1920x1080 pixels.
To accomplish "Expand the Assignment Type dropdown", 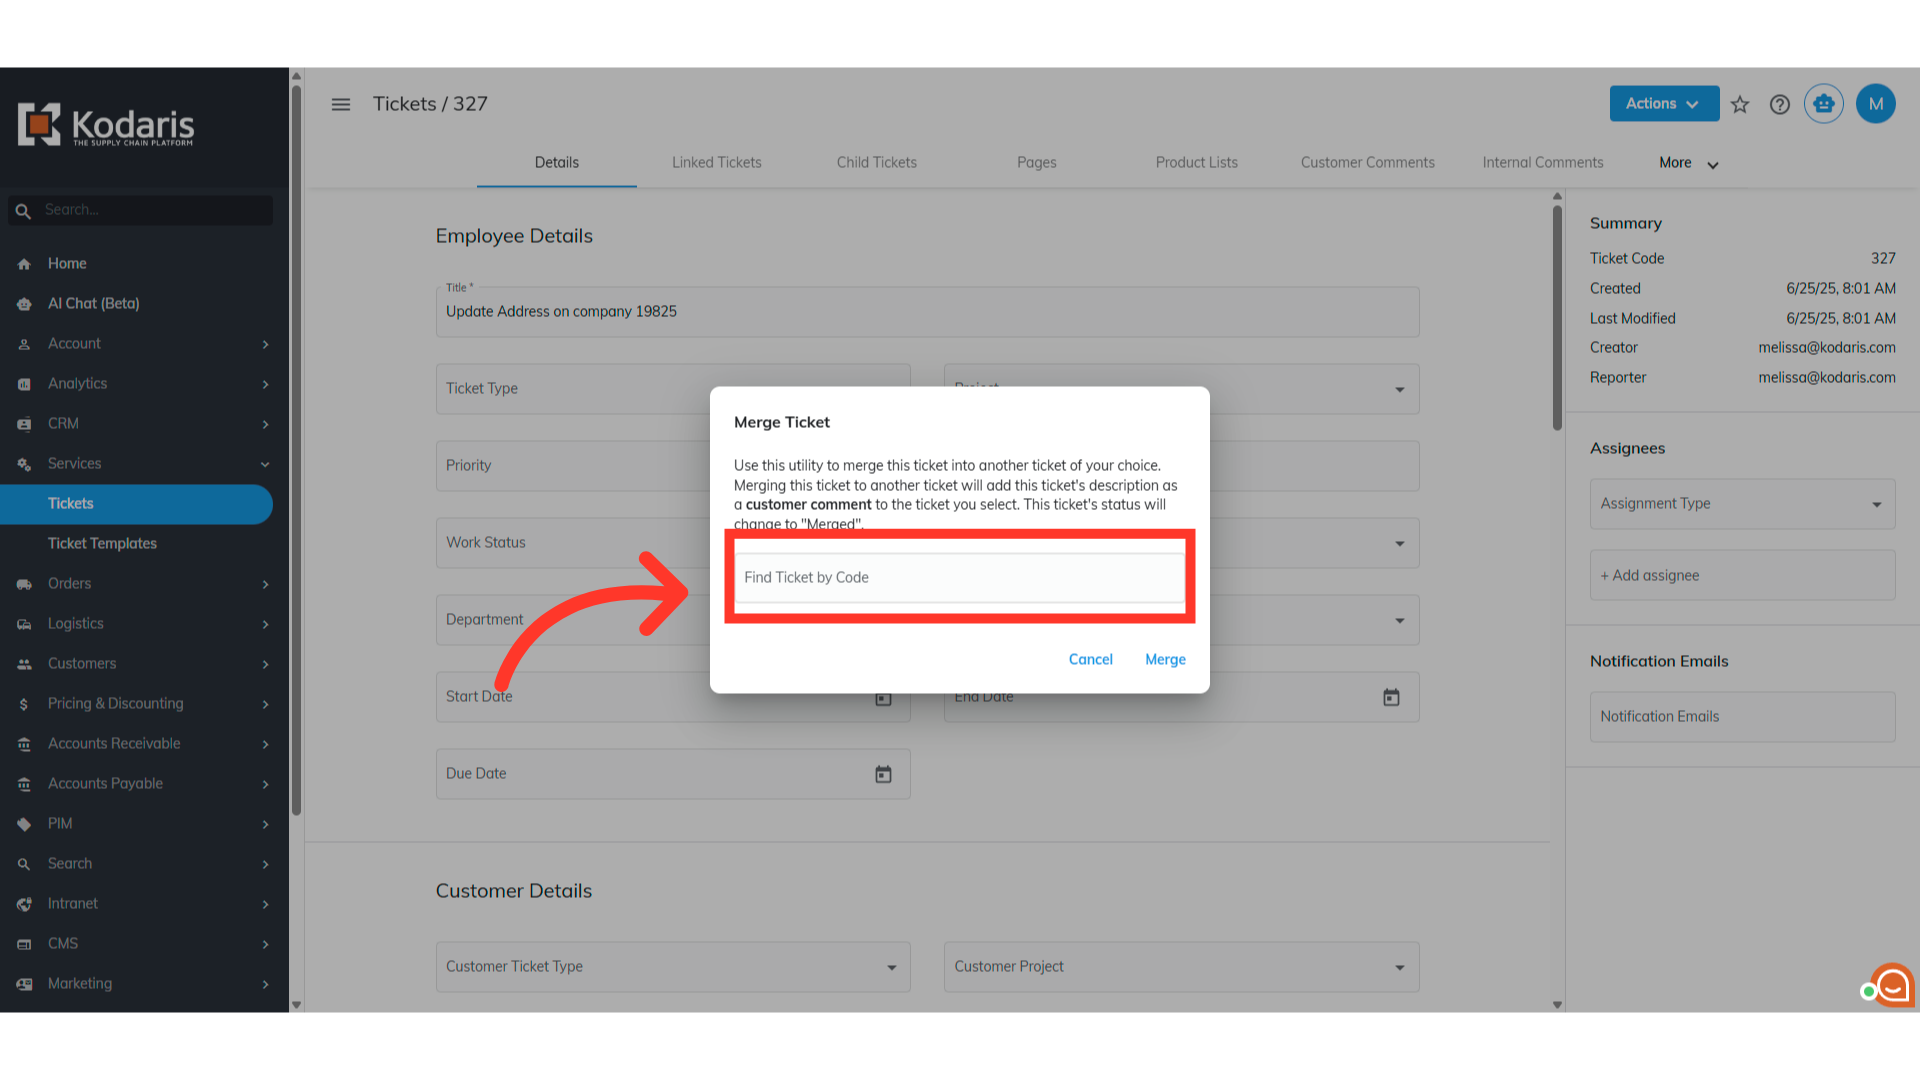I will 1876,504.
